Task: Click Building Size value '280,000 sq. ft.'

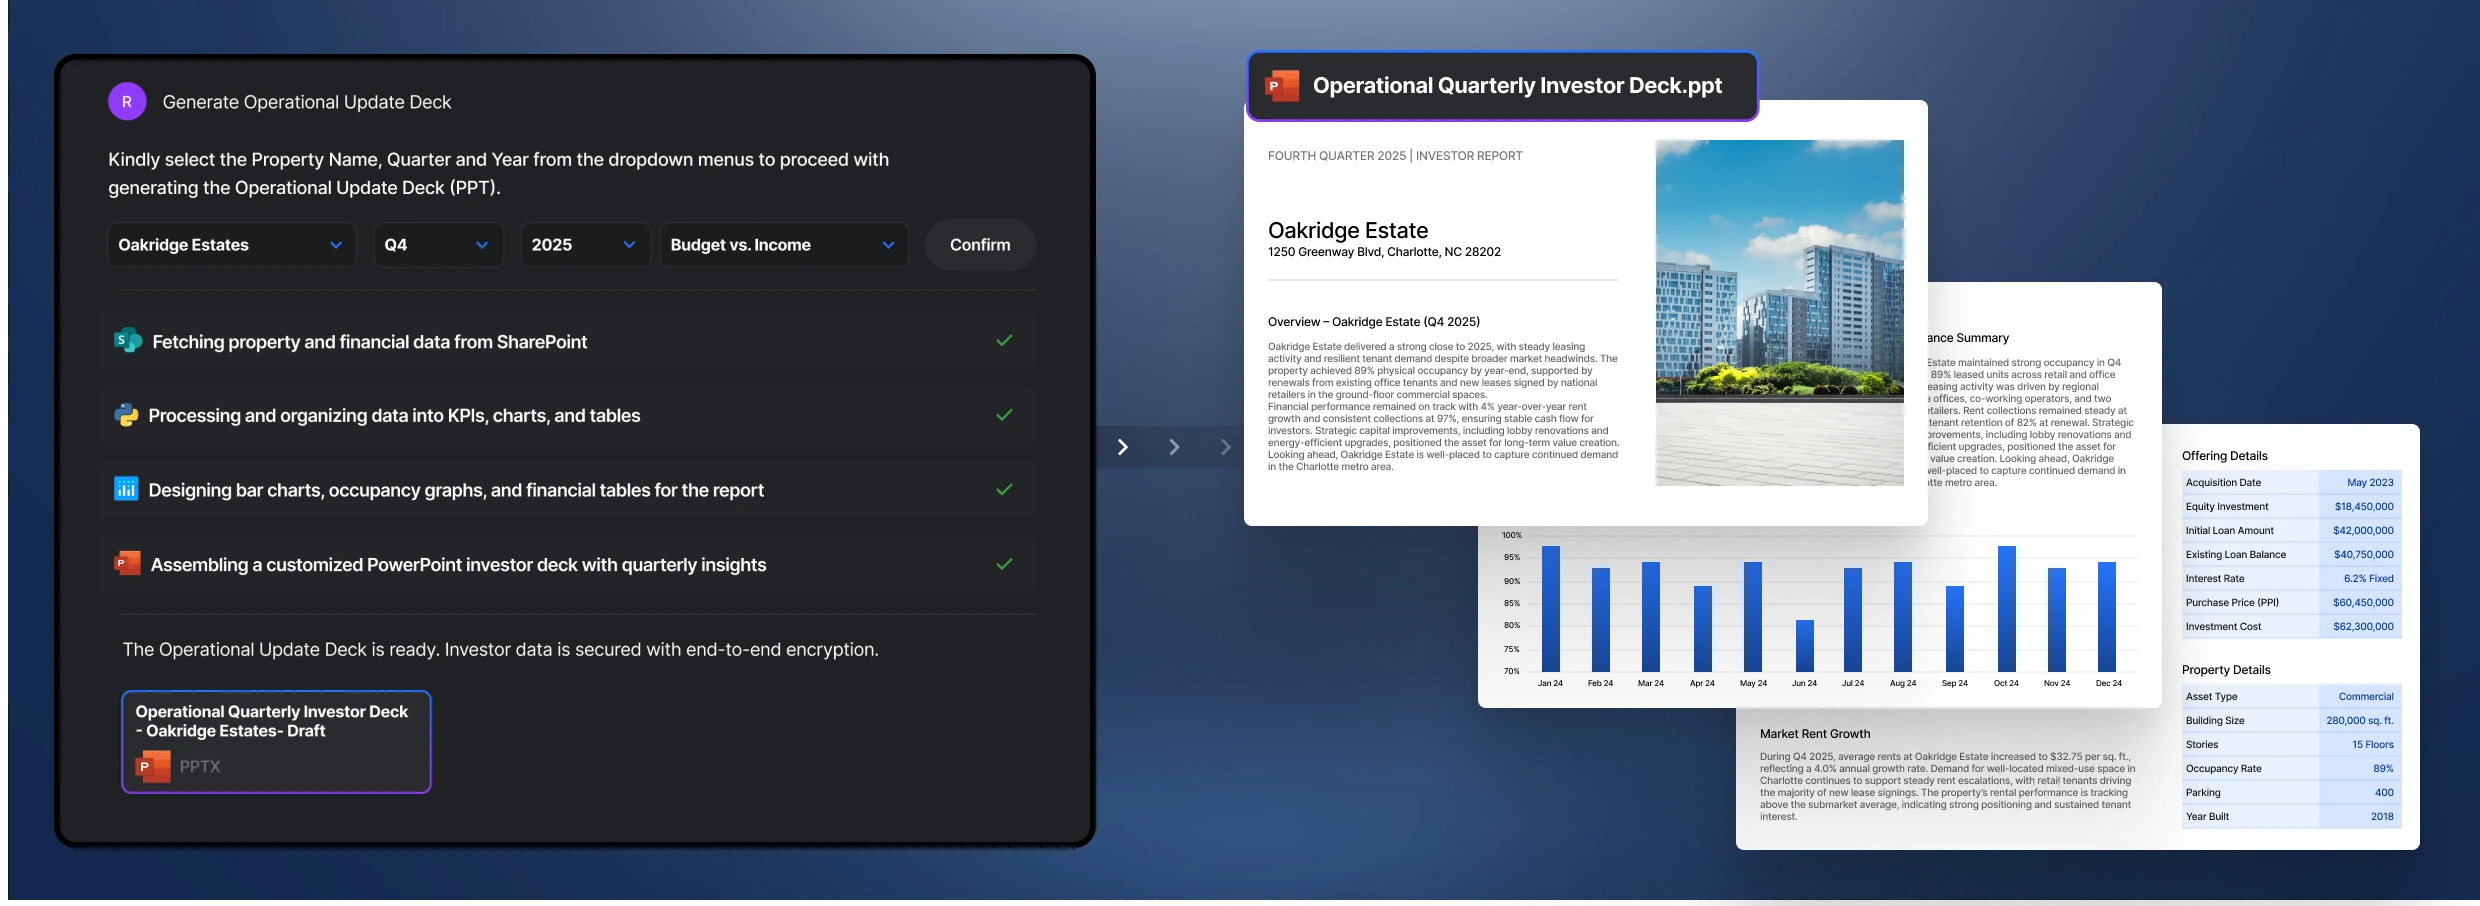Action: click(2359, 721)
